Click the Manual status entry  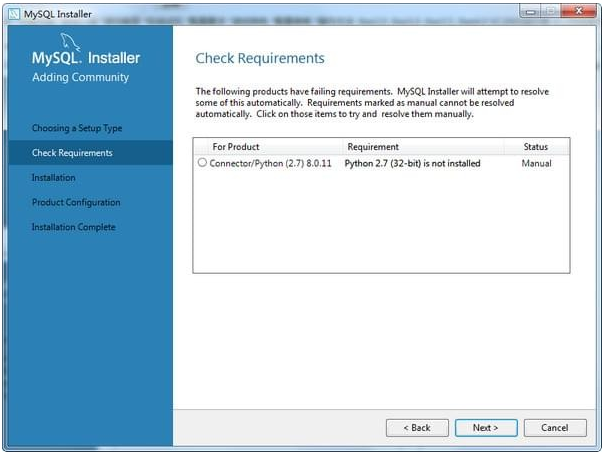click(536, 163)
